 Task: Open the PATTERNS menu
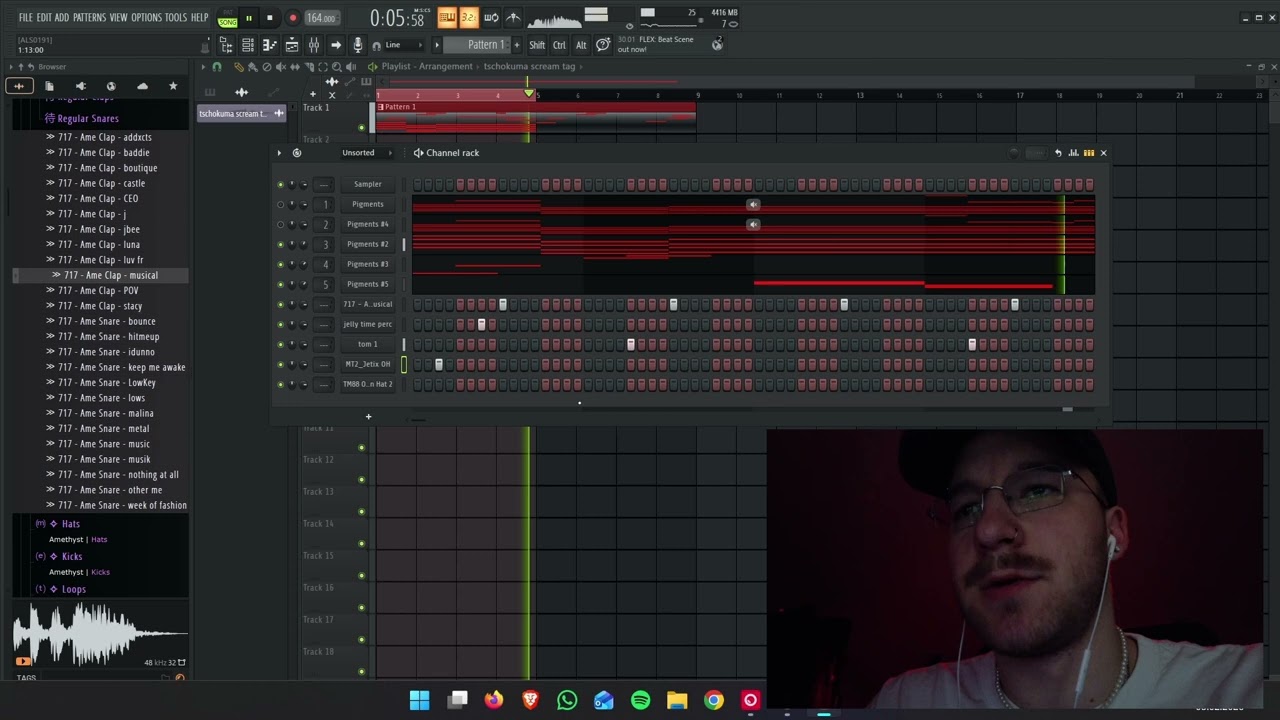click(89, 17)
